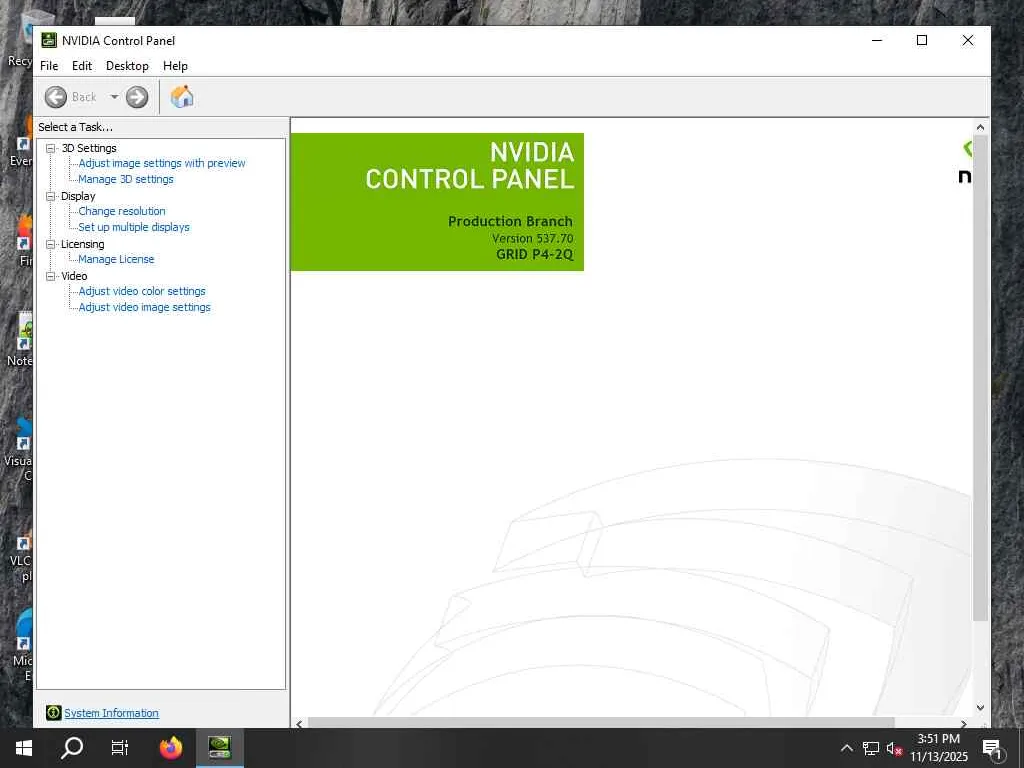Open Adjust video image settings

144,307
